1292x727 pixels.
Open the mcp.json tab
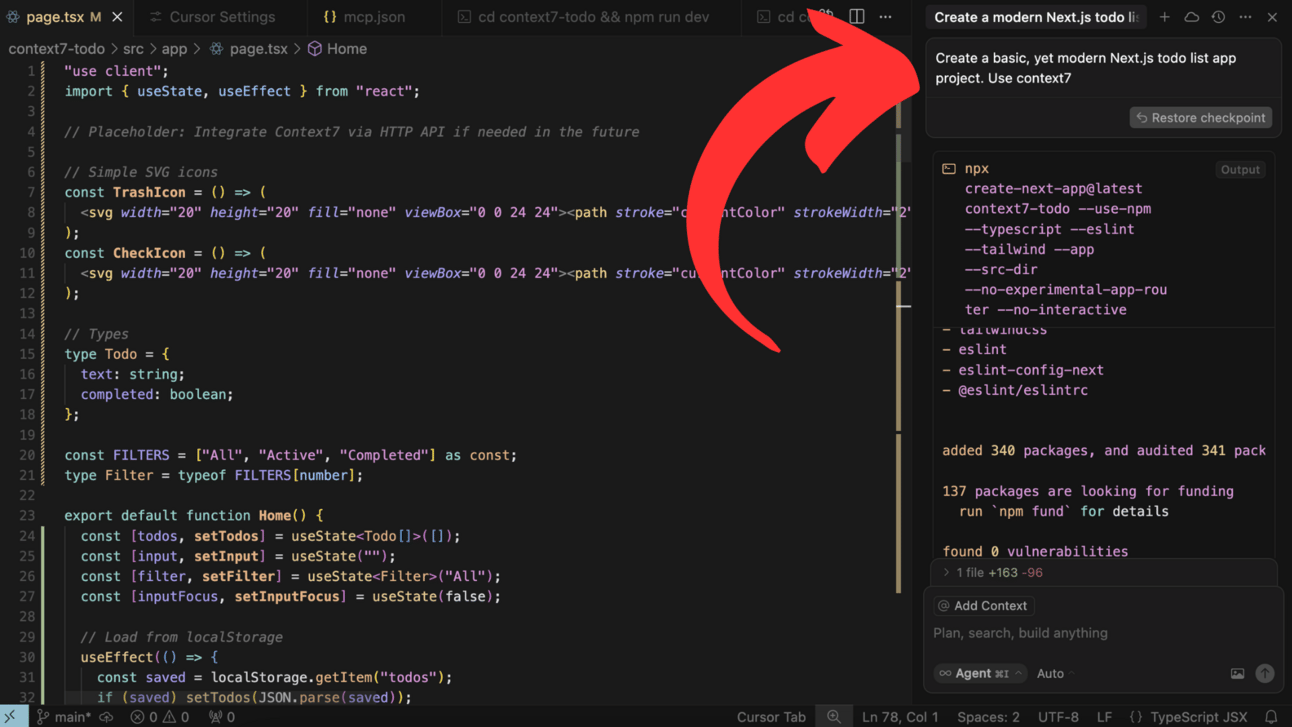(364, 17)
